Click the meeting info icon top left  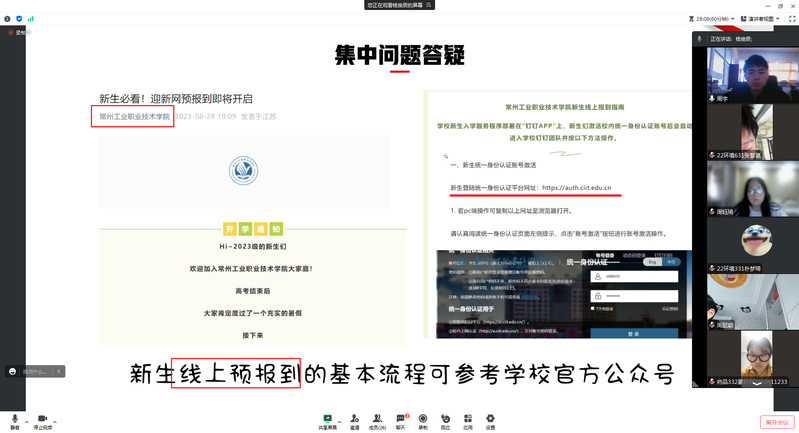pyautogui.click(x=8, y=18)
